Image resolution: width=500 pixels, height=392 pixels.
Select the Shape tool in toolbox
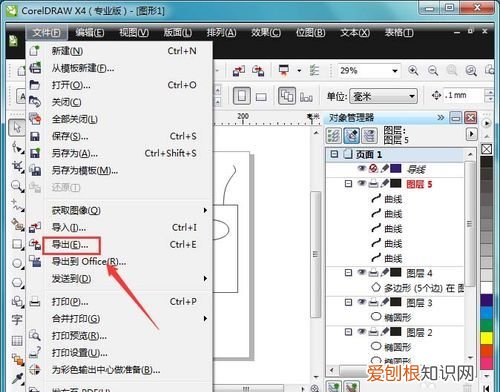17,147
